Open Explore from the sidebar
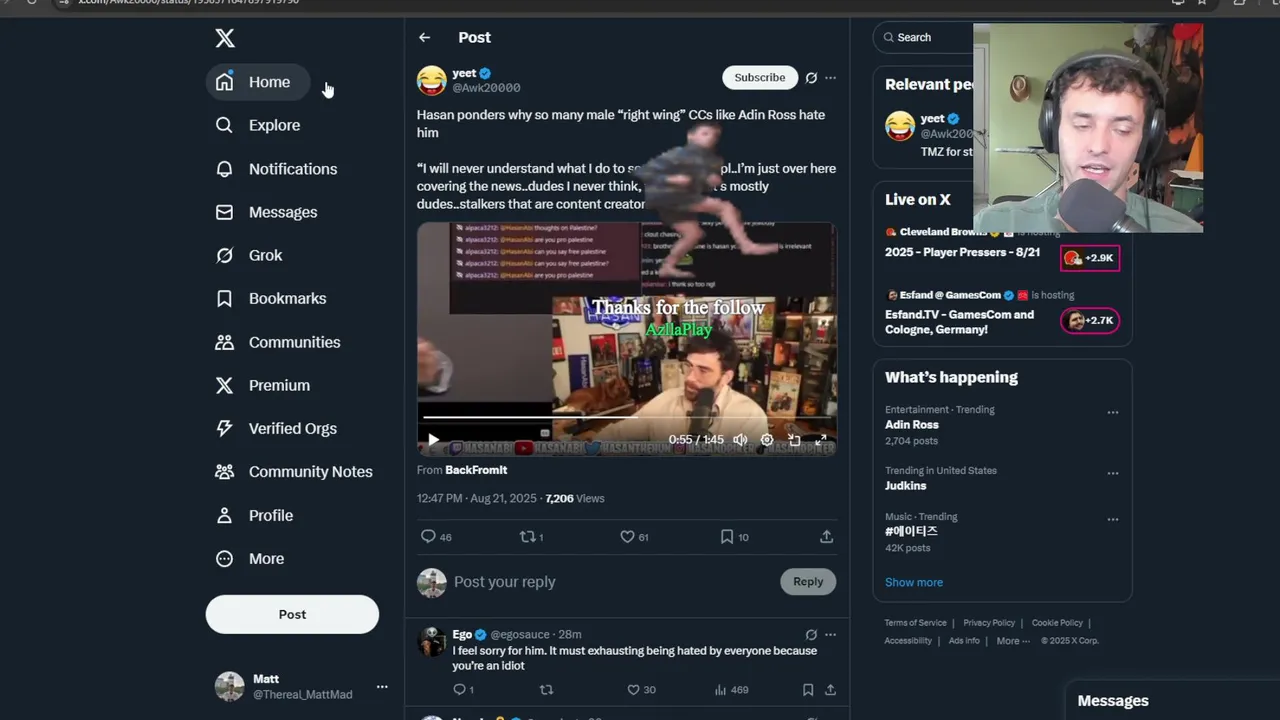The height and width of the screenshot is (720, 1280). pos(258,125)
